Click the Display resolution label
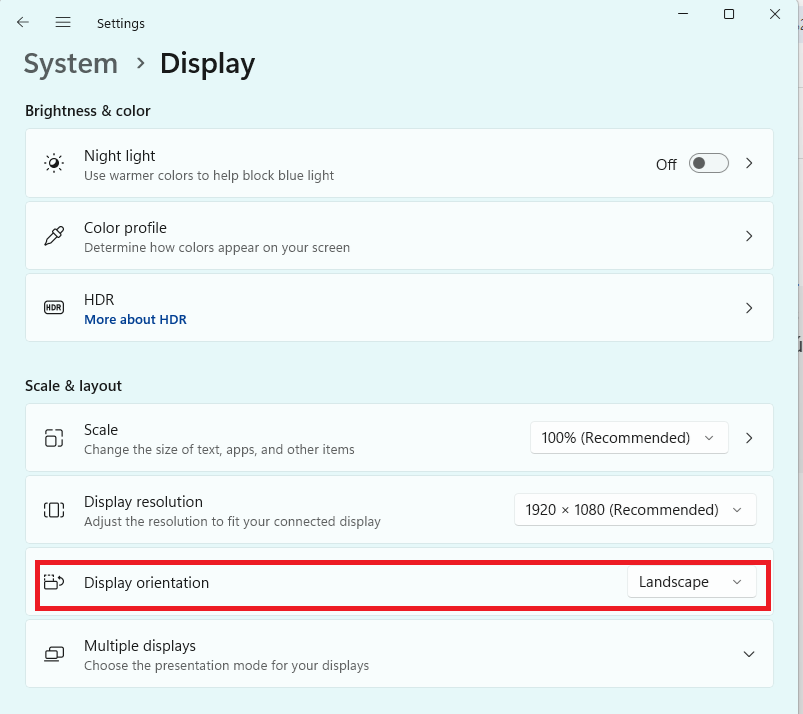803x714 pixels. [143, 502]
